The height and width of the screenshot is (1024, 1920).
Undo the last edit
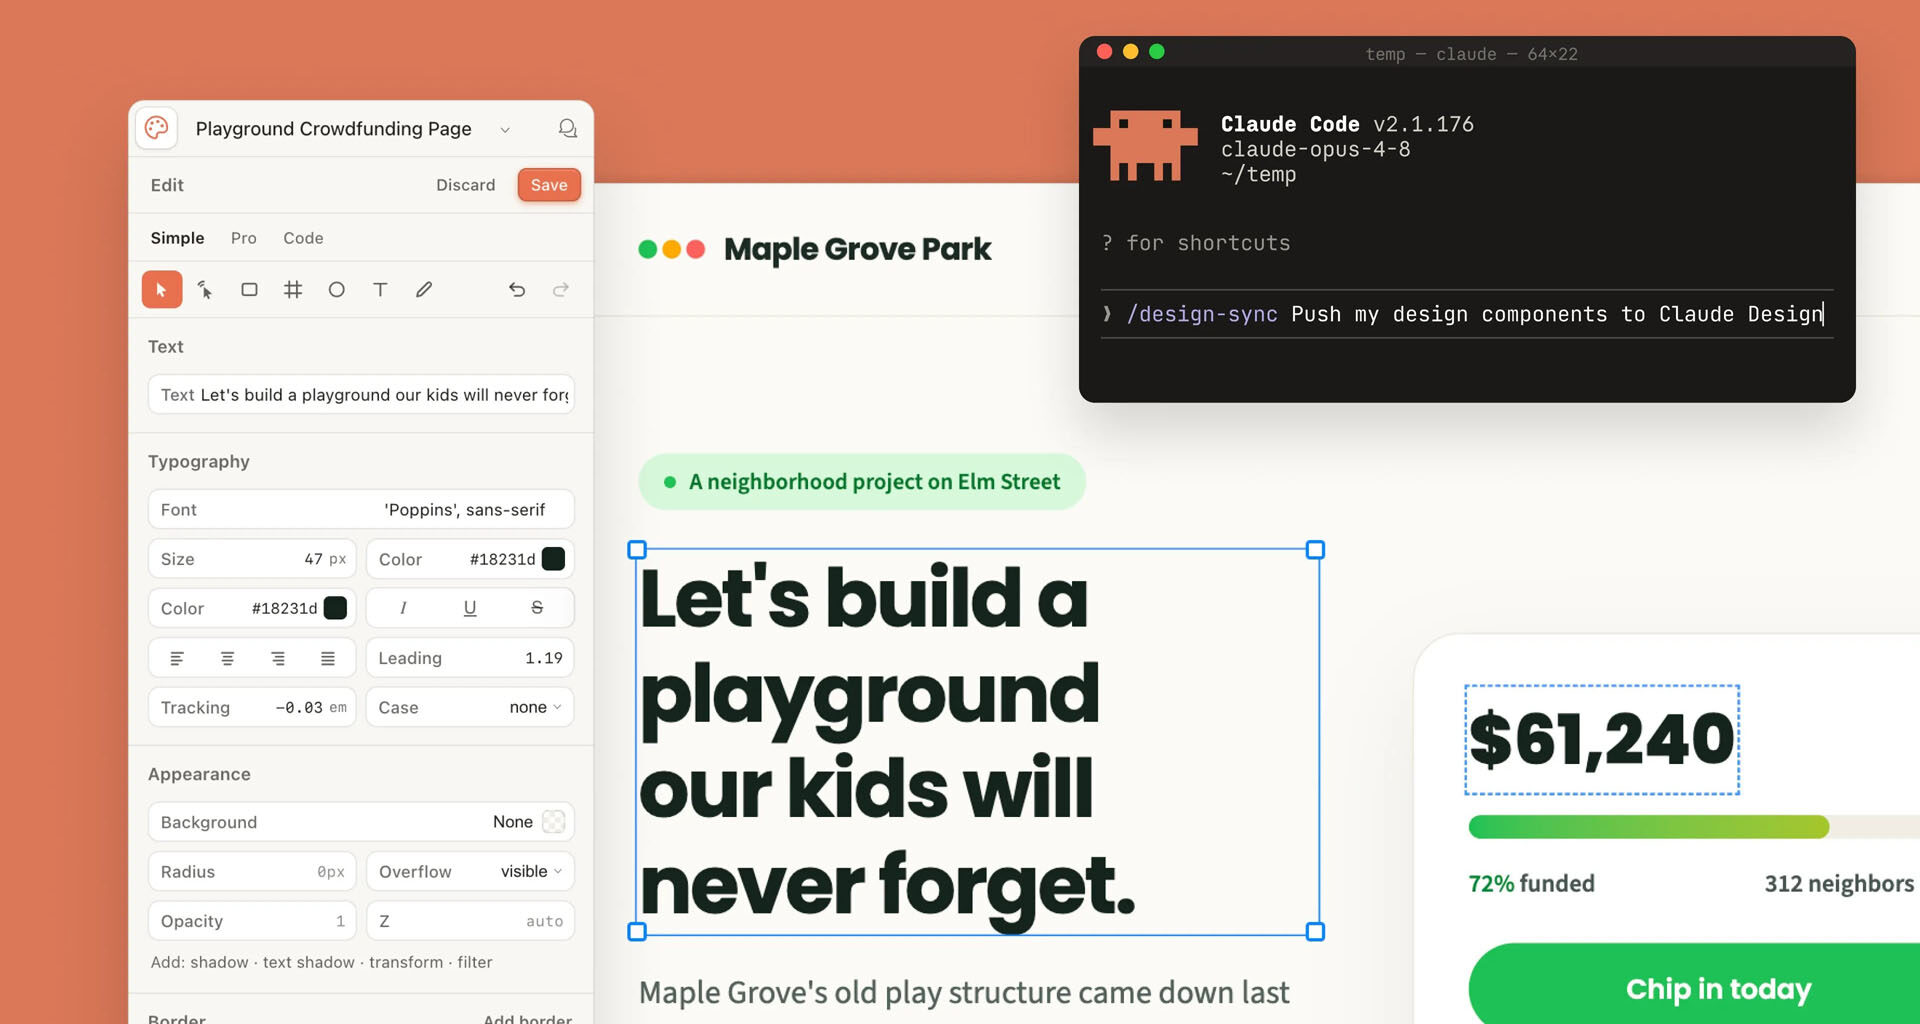pyautogui.click(x=517, y=290)
